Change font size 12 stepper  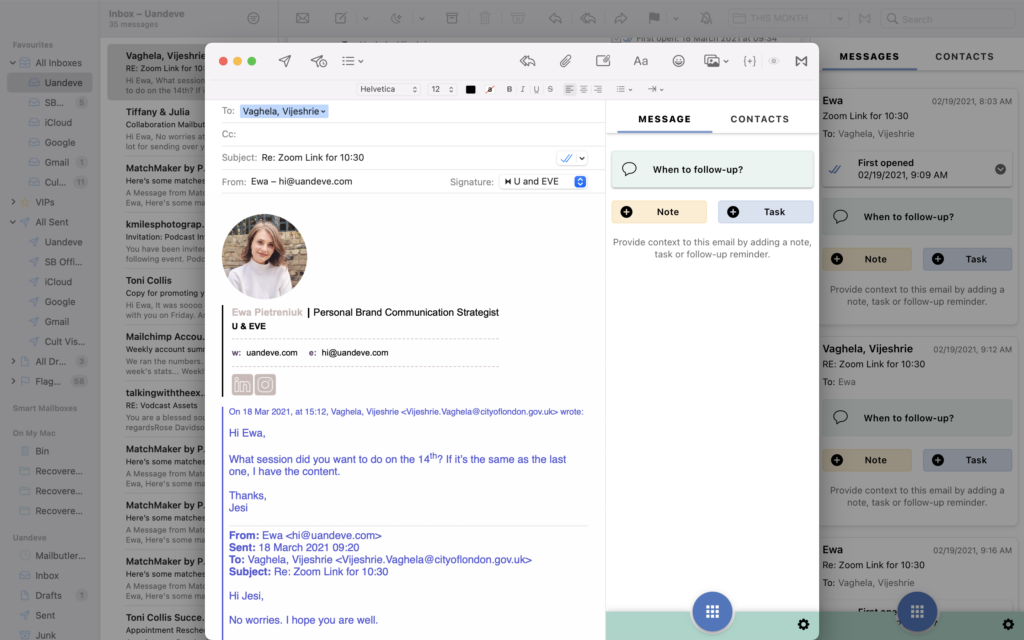click(442, 89)
